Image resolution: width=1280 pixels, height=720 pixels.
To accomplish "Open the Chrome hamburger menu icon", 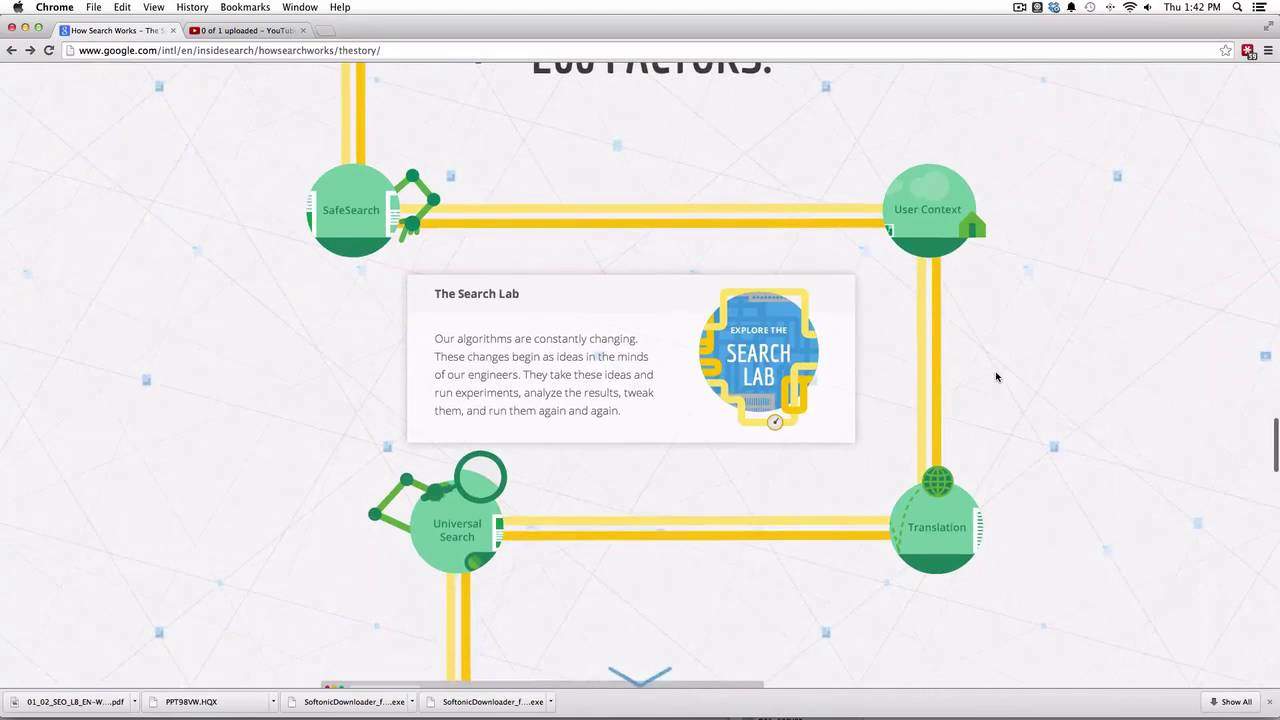I will coord(1268,50).
